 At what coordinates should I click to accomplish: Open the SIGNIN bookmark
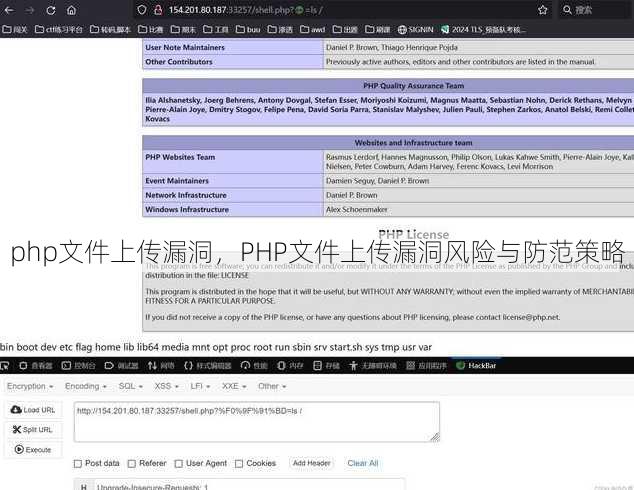click(x=416, y=30)
